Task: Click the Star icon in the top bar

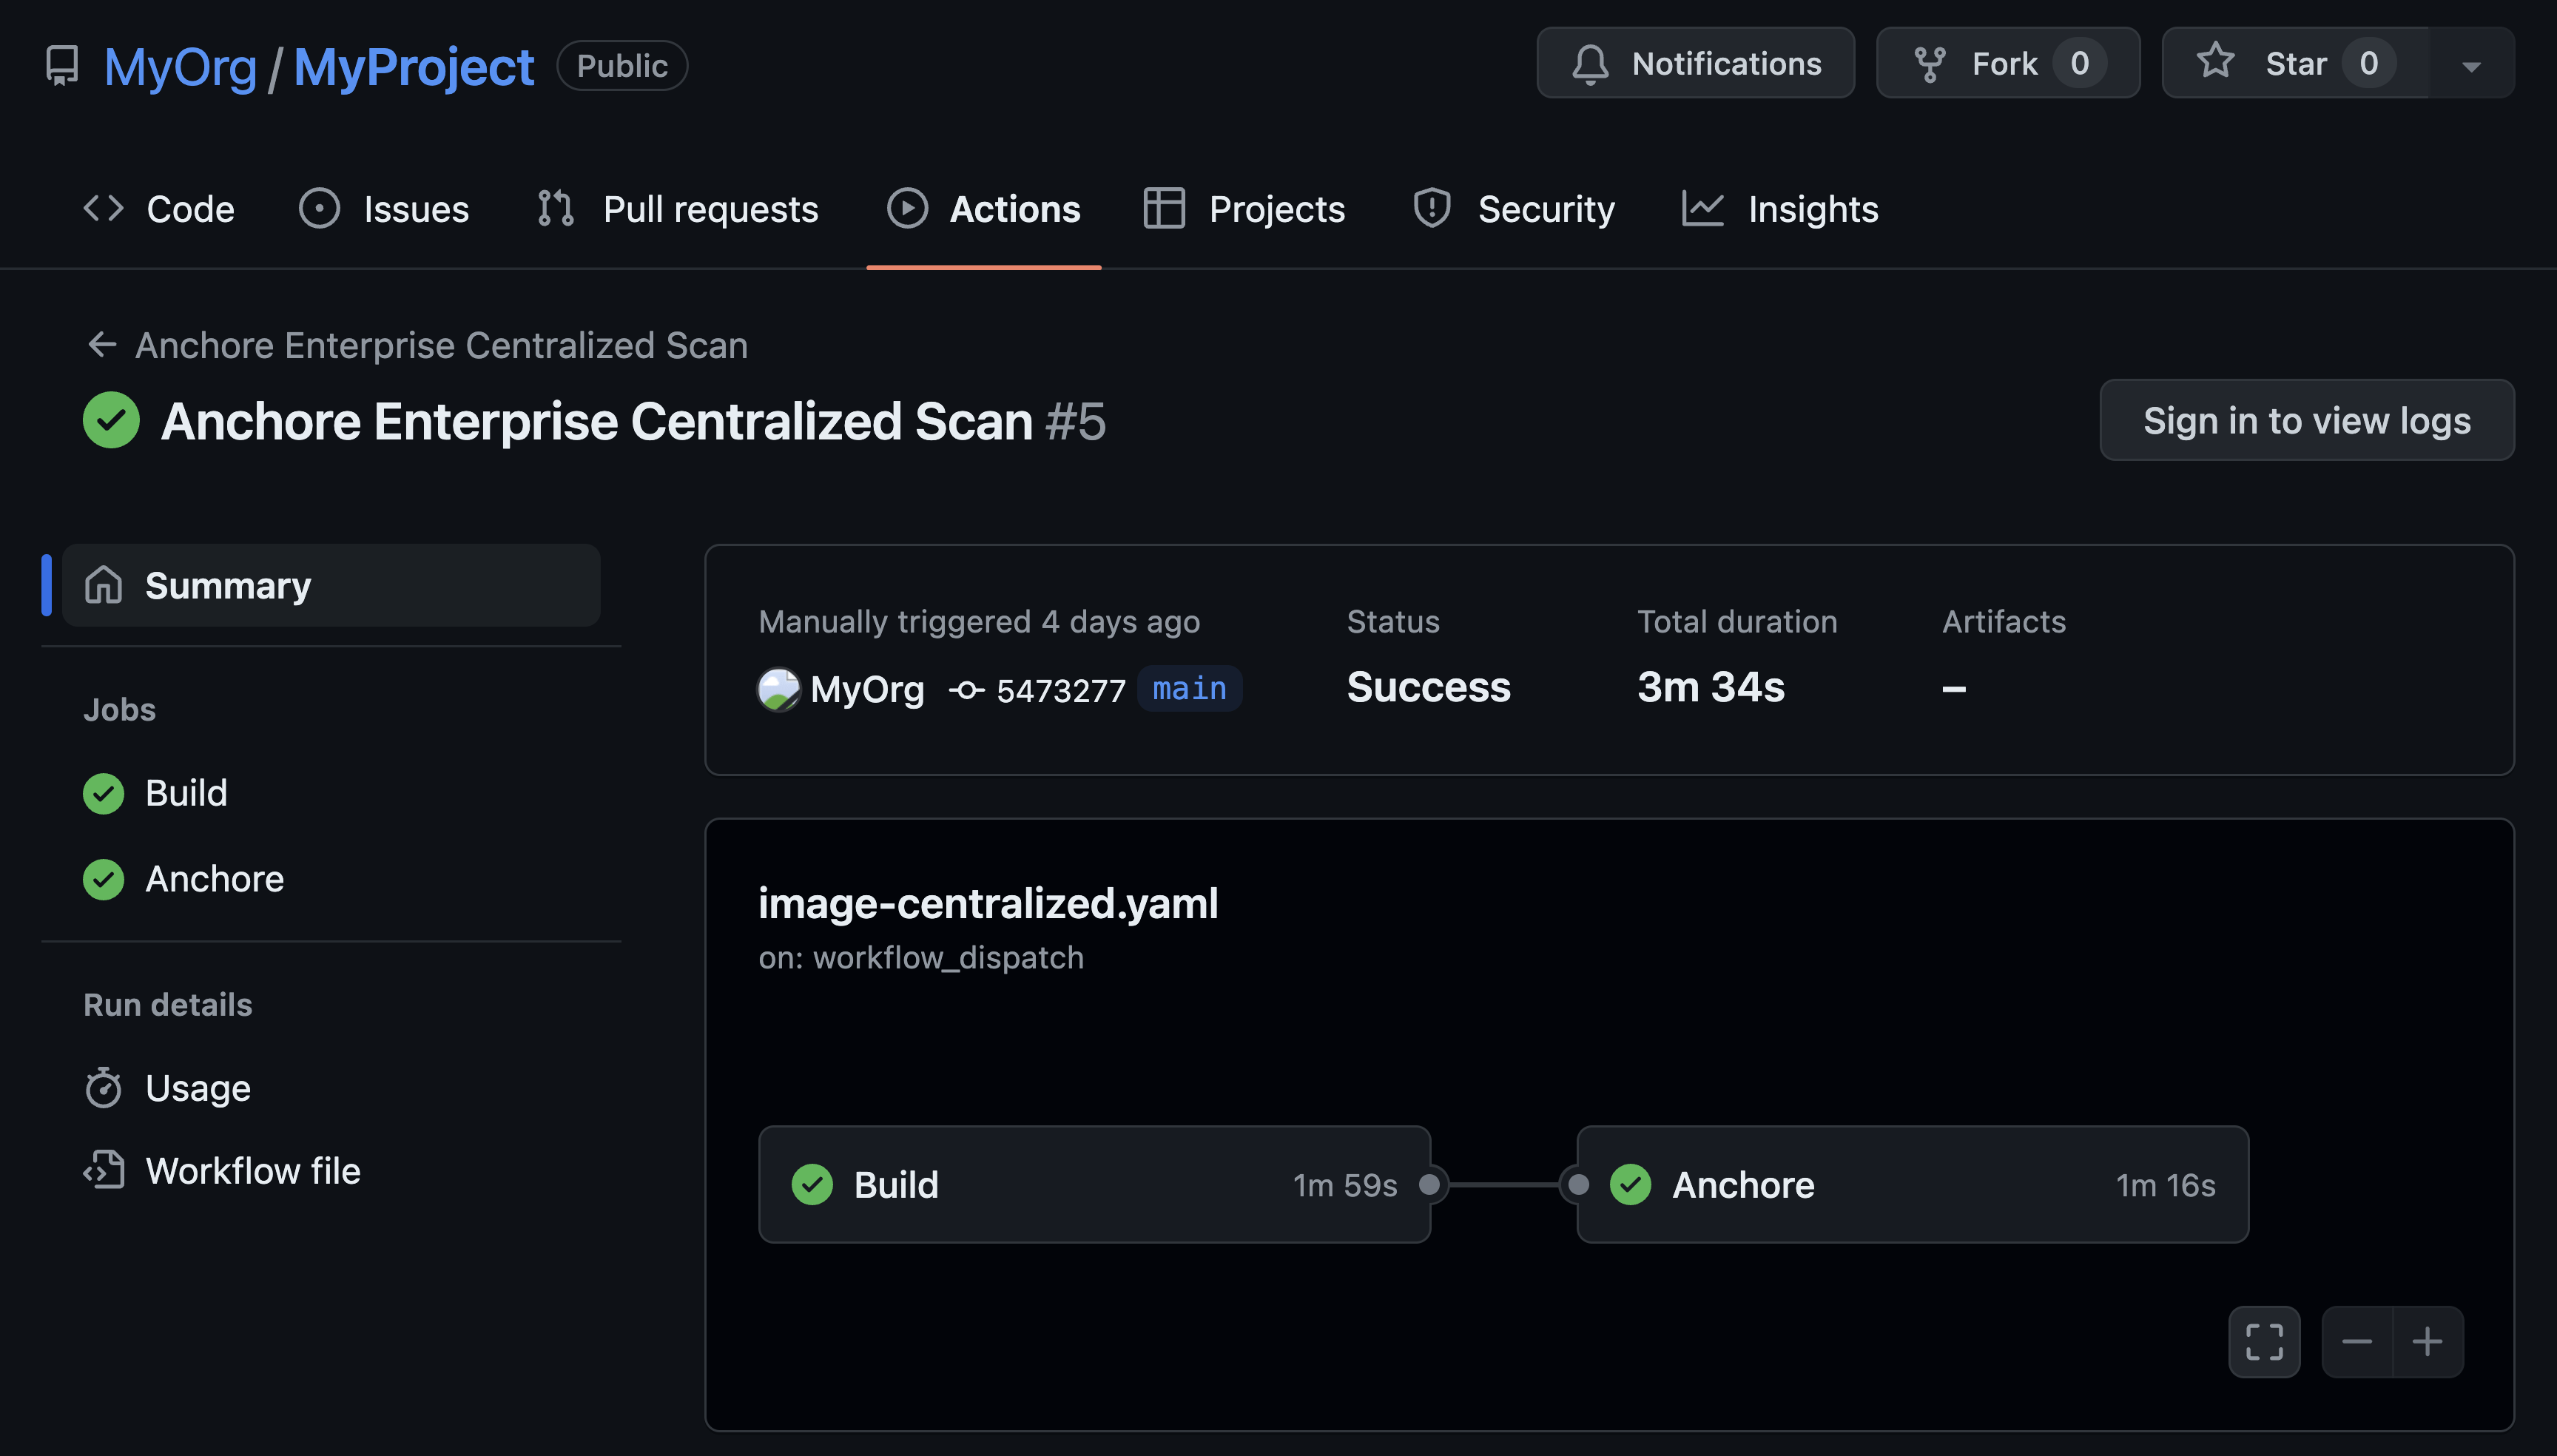Action: (x=2217, y=61)
